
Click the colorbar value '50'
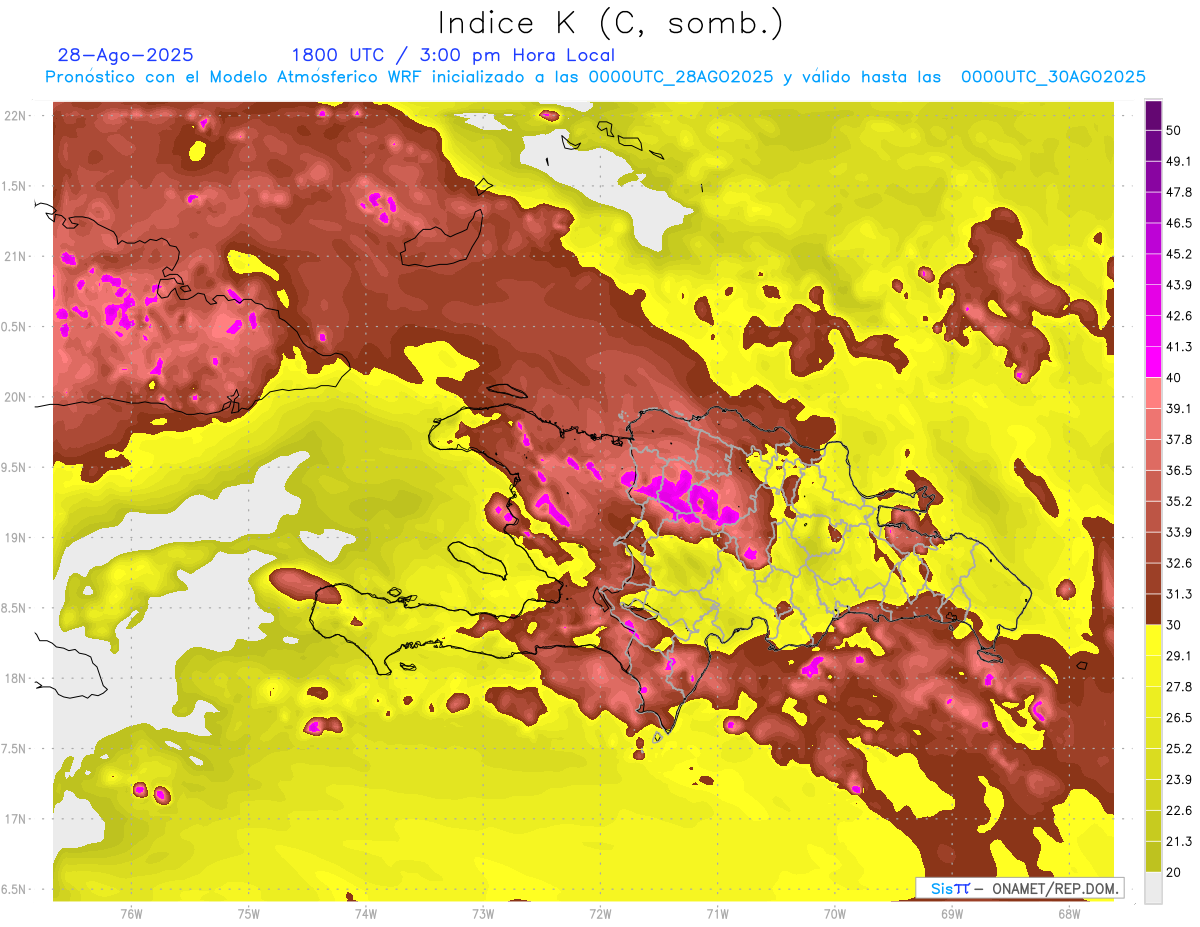pos(1174,130)
